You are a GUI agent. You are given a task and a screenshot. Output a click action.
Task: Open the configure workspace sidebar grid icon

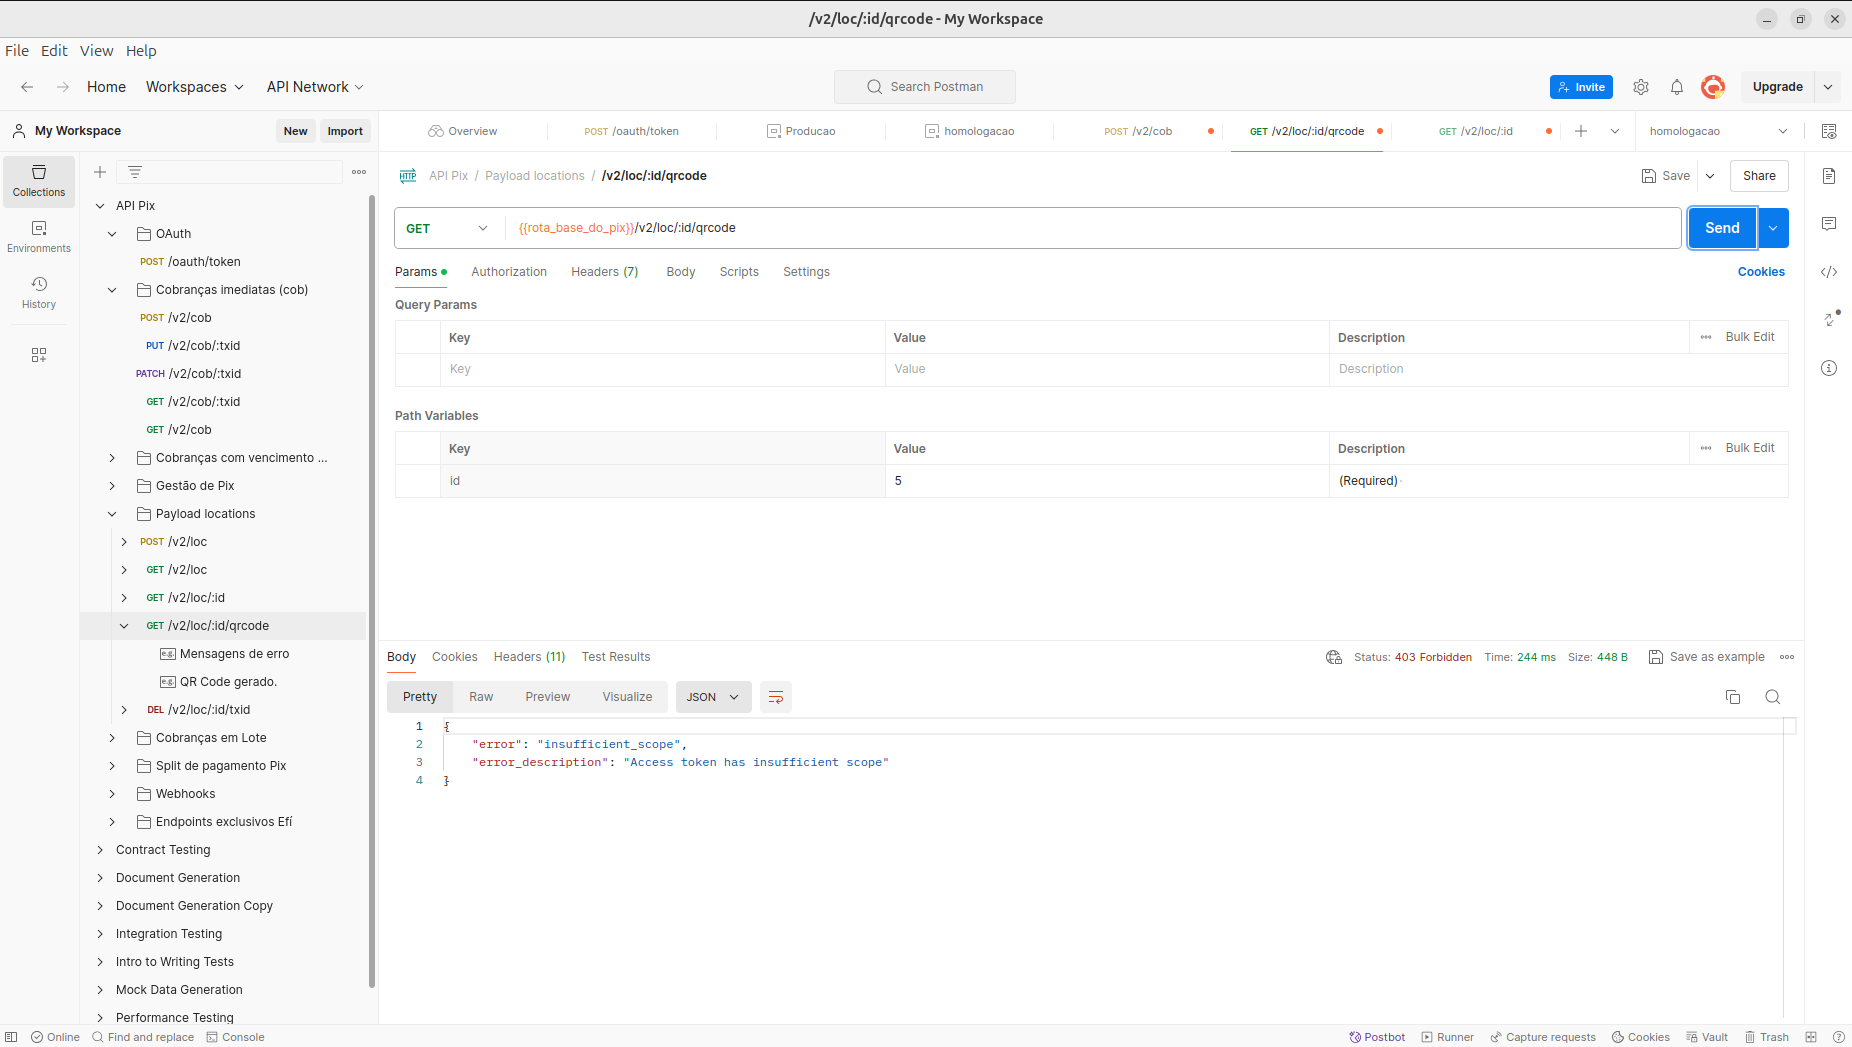pyautogui.click(x=39, y=355)
